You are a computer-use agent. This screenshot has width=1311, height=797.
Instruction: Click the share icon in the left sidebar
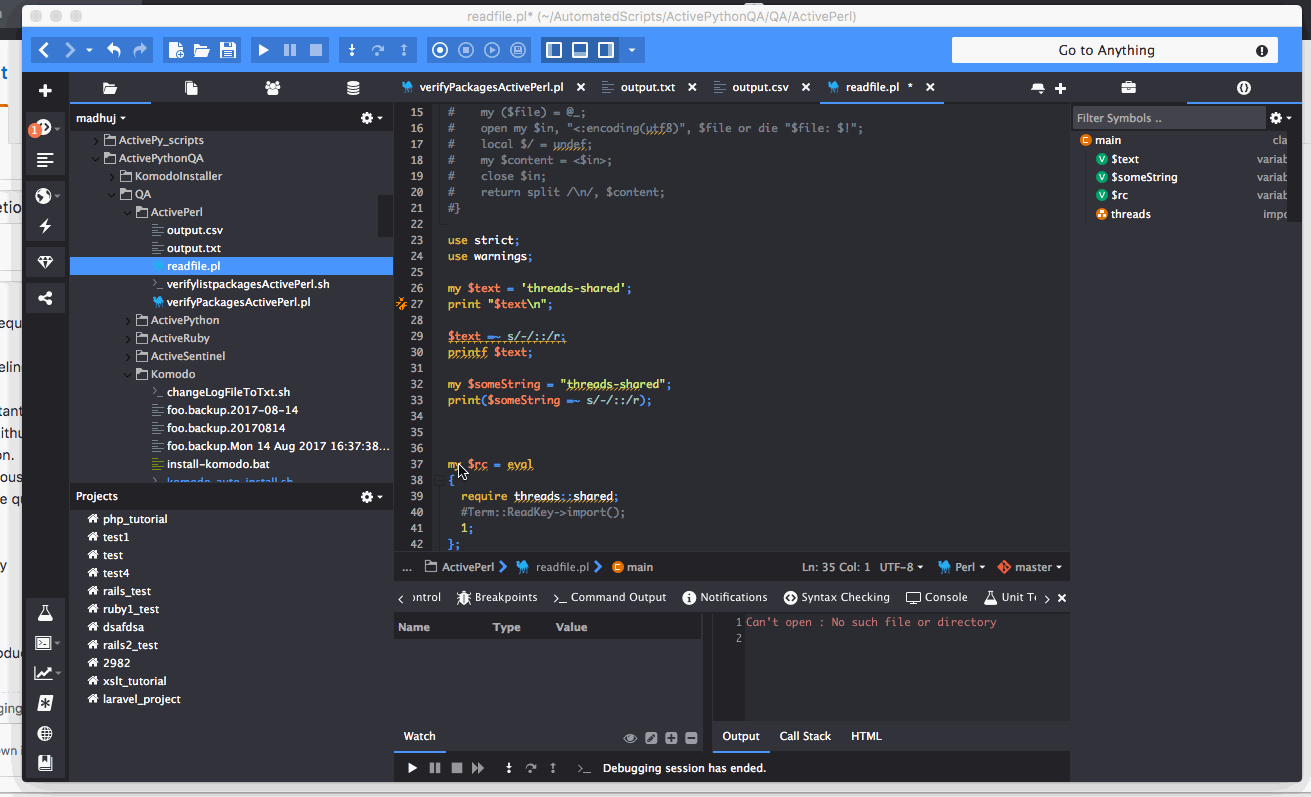coord(45,297)
